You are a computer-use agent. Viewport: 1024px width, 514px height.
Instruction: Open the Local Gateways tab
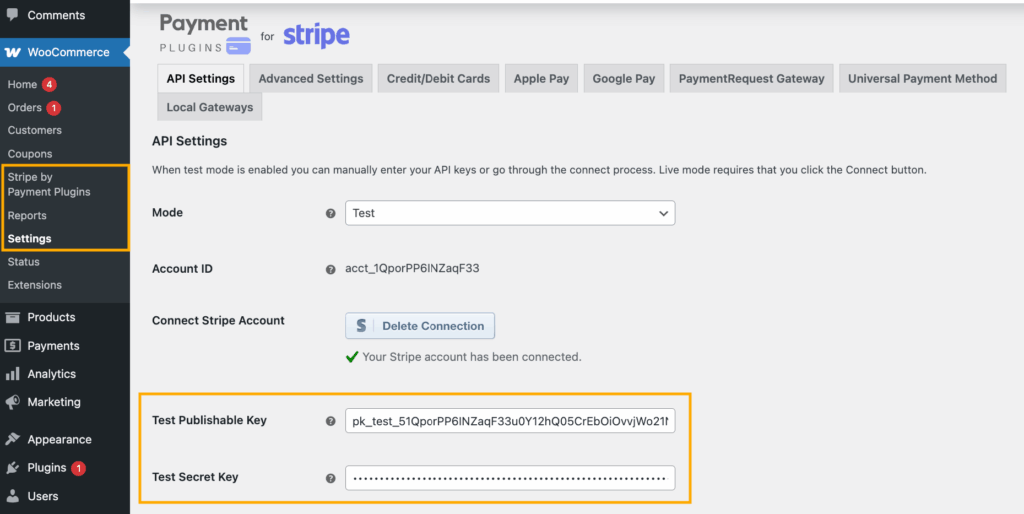(210, 107)
